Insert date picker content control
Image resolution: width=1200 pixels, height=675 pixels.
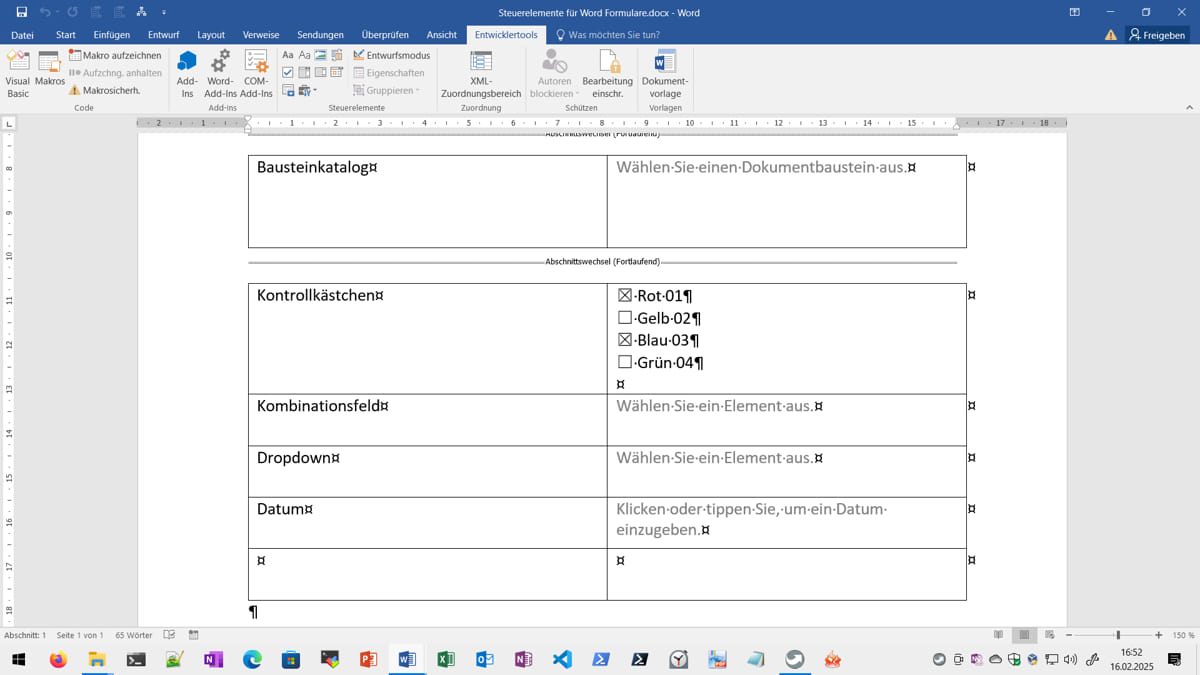(x=337, y=72)
